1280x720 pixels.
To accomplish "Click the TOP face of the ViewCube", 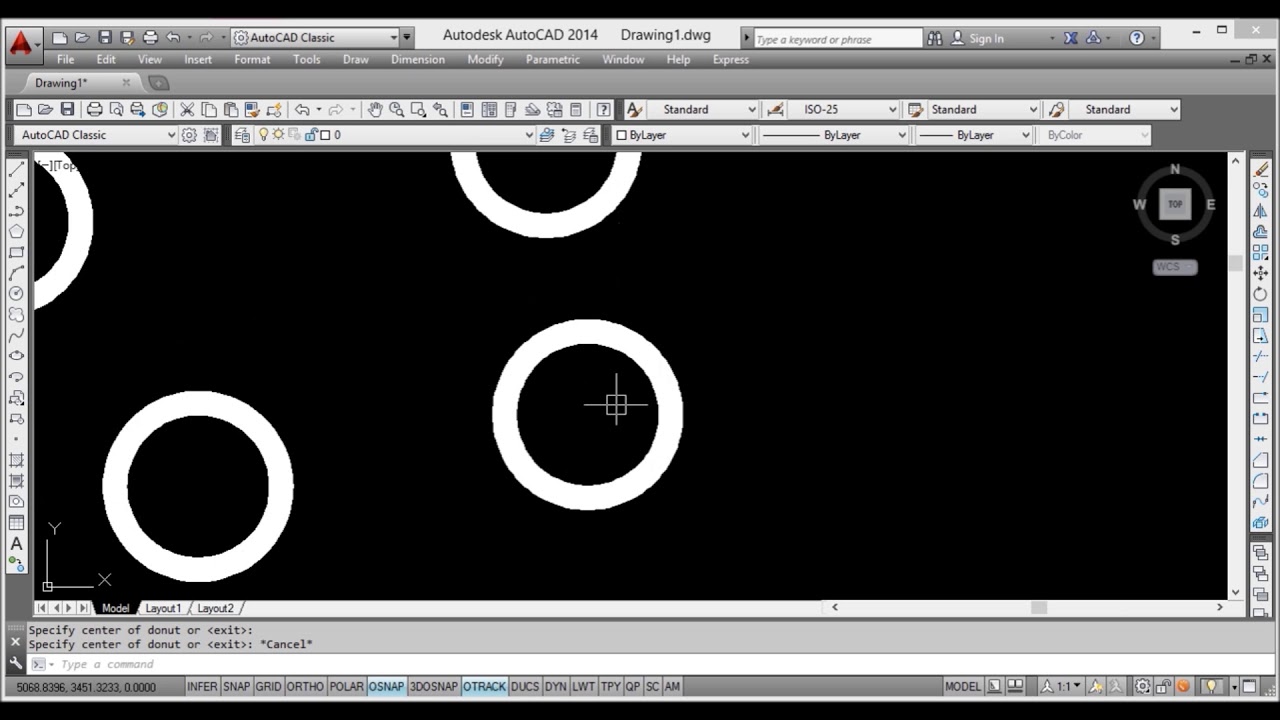I will tap(1175, 204).
